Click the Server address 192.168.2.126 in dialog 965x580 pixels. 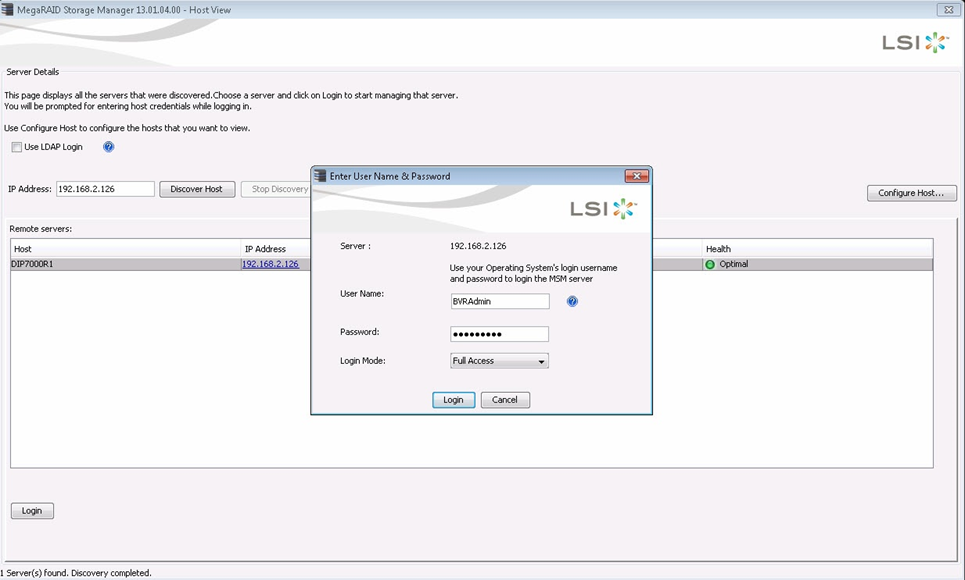pos(478,246)
